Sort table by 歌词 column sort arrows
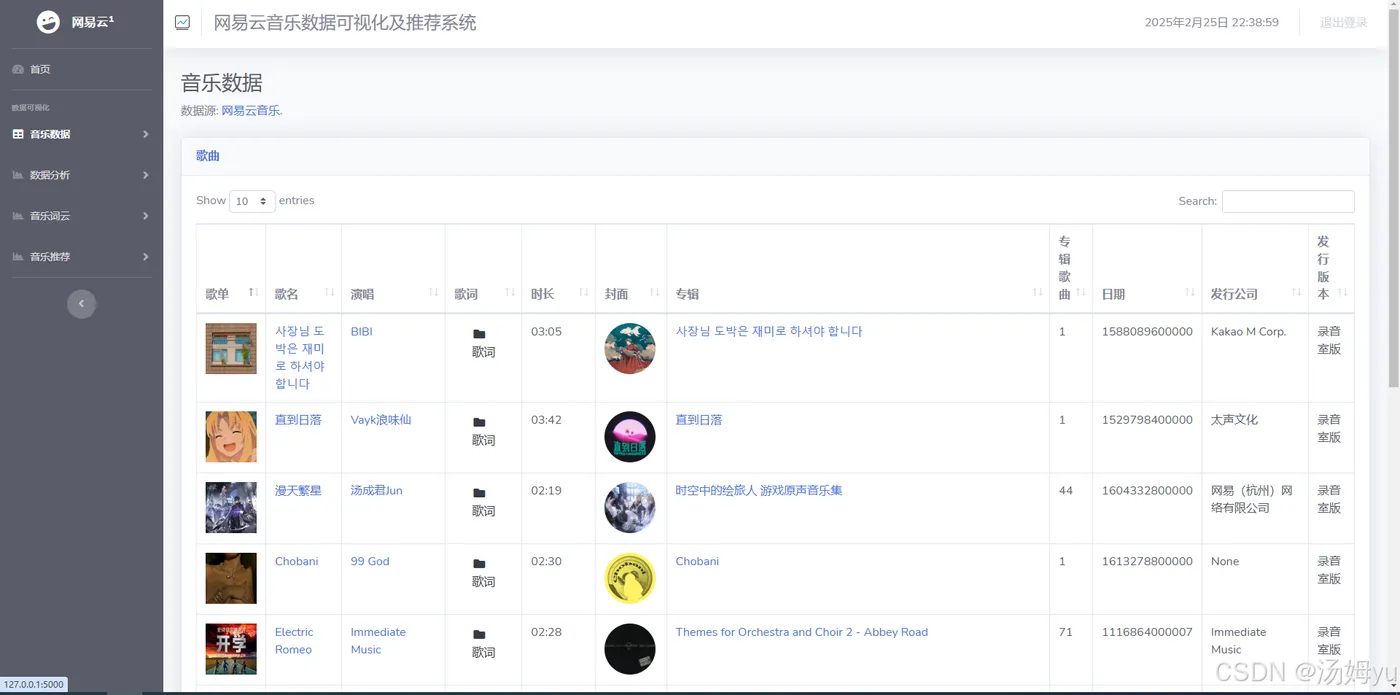The width and height of the screenshot is (1400, 695). tap(510, 292)
